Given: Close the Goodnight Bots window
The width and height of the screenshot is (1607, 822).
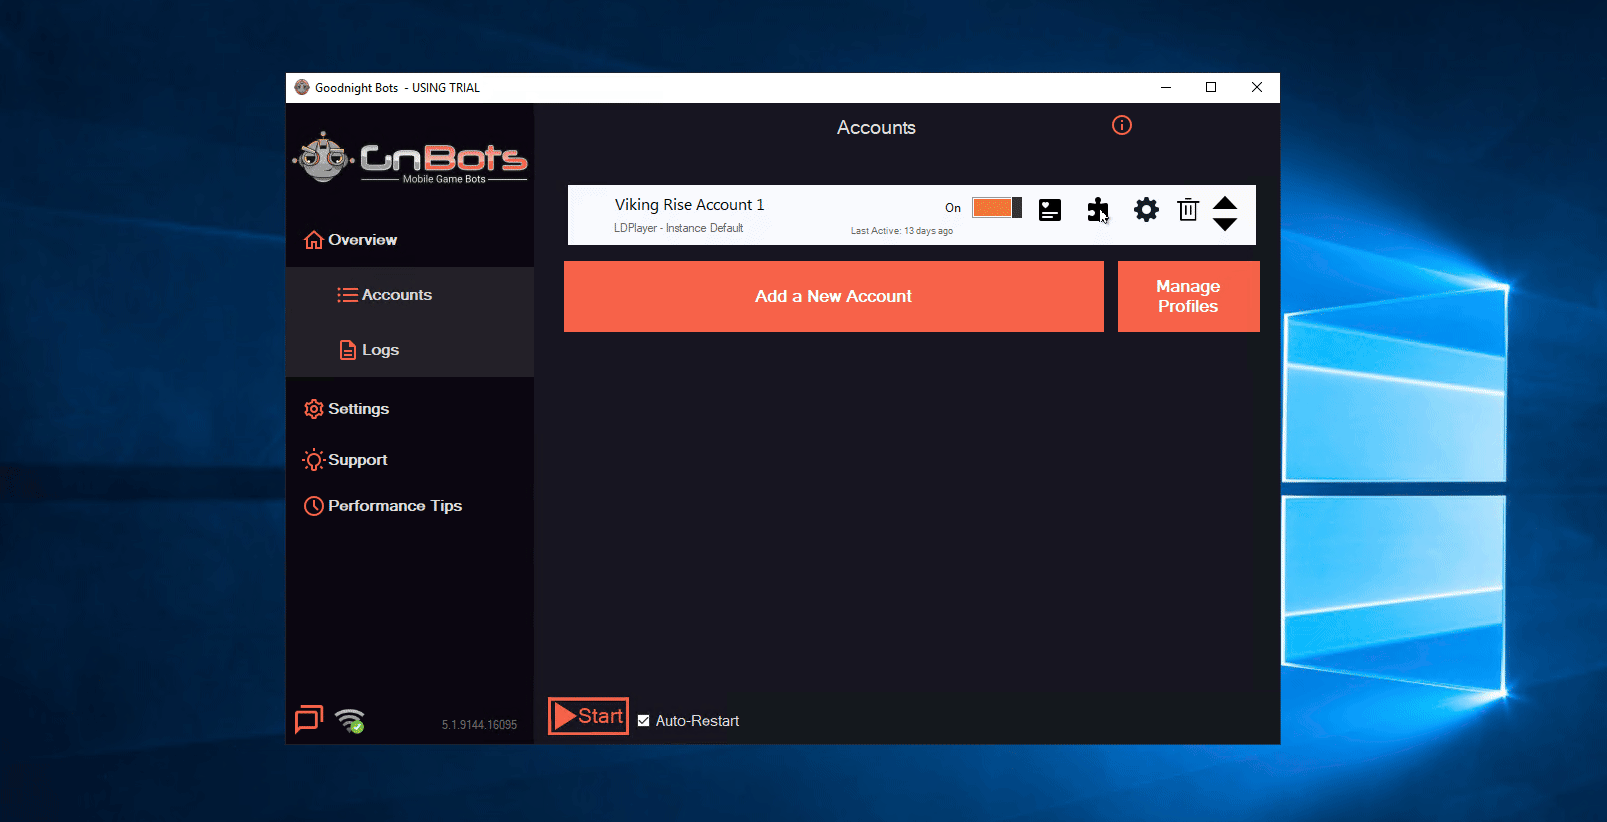Looking at the screenshot, I should click(1257, 87).
